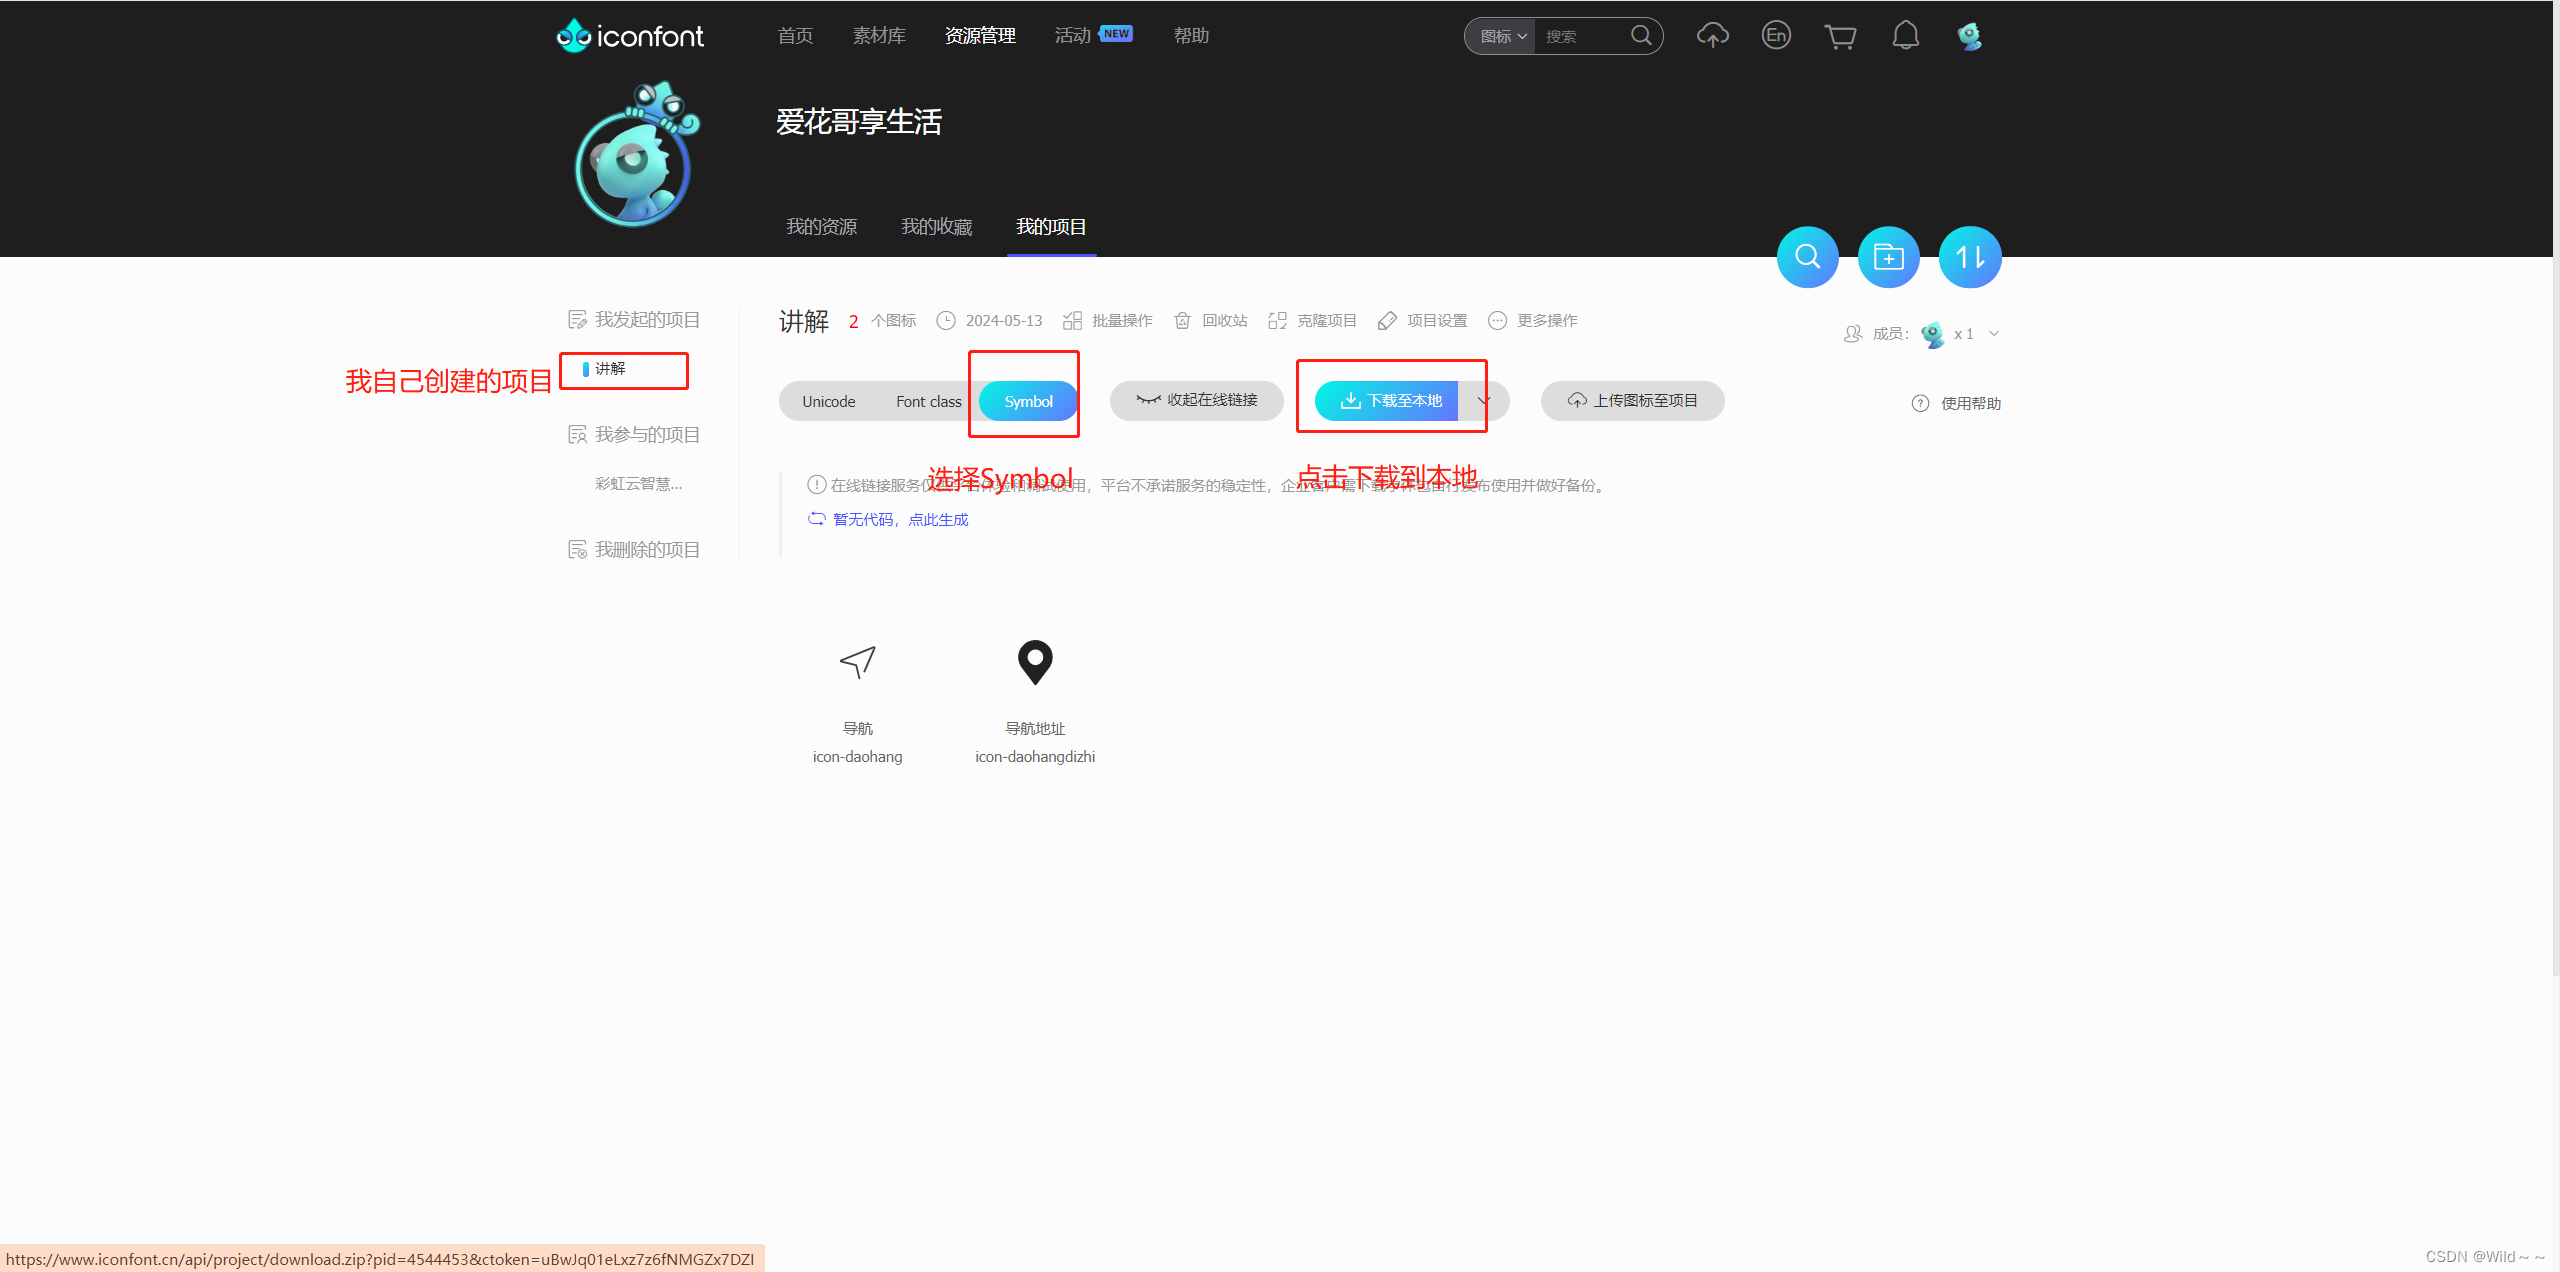Open the 我的资源 tab
This screenshot has width=2560, height=1272.
[x=821, y=227]
